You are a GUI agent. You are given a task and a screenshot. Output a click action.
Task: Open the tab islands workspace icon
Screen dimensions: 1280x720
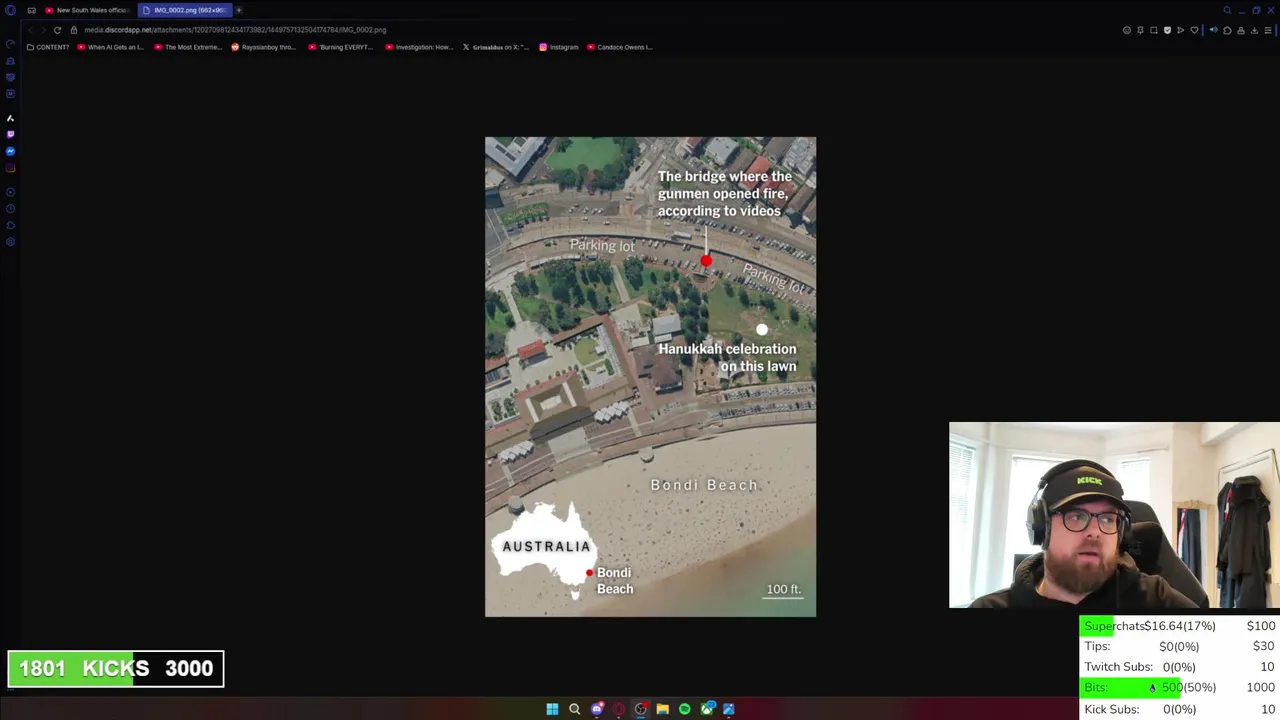click(31, 10)
